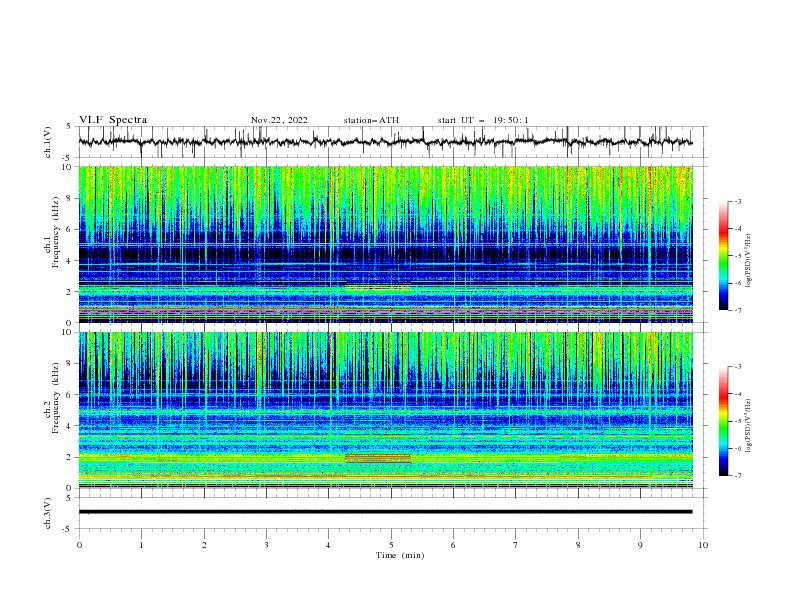The height and width of the screenshot is (612, 792).
Task: Click the "ch.3(V)" waveform axis label
Action: coord(48,513)
